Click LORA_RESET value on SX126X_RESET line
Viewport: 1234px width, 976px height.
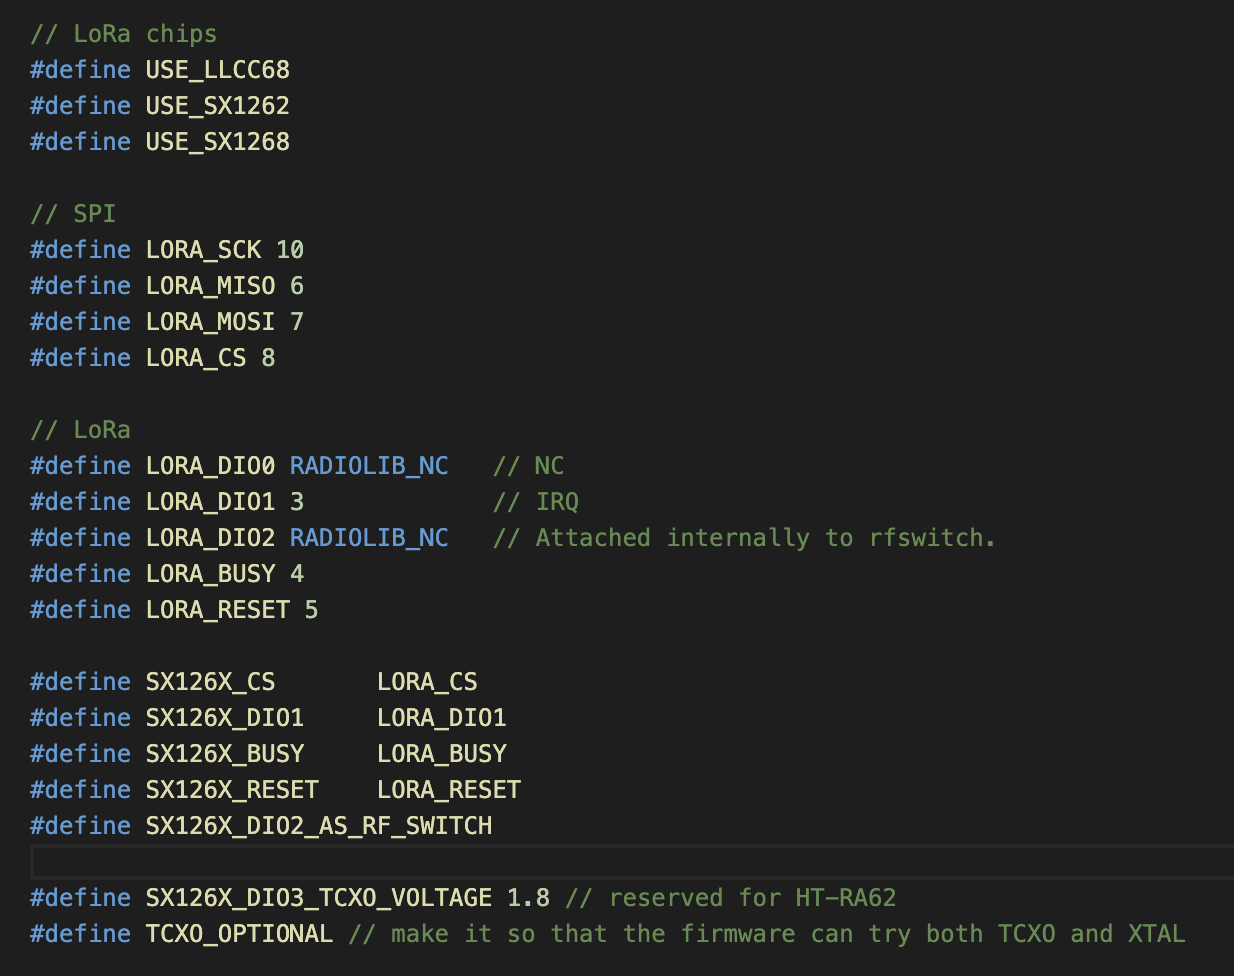[448, 790]
